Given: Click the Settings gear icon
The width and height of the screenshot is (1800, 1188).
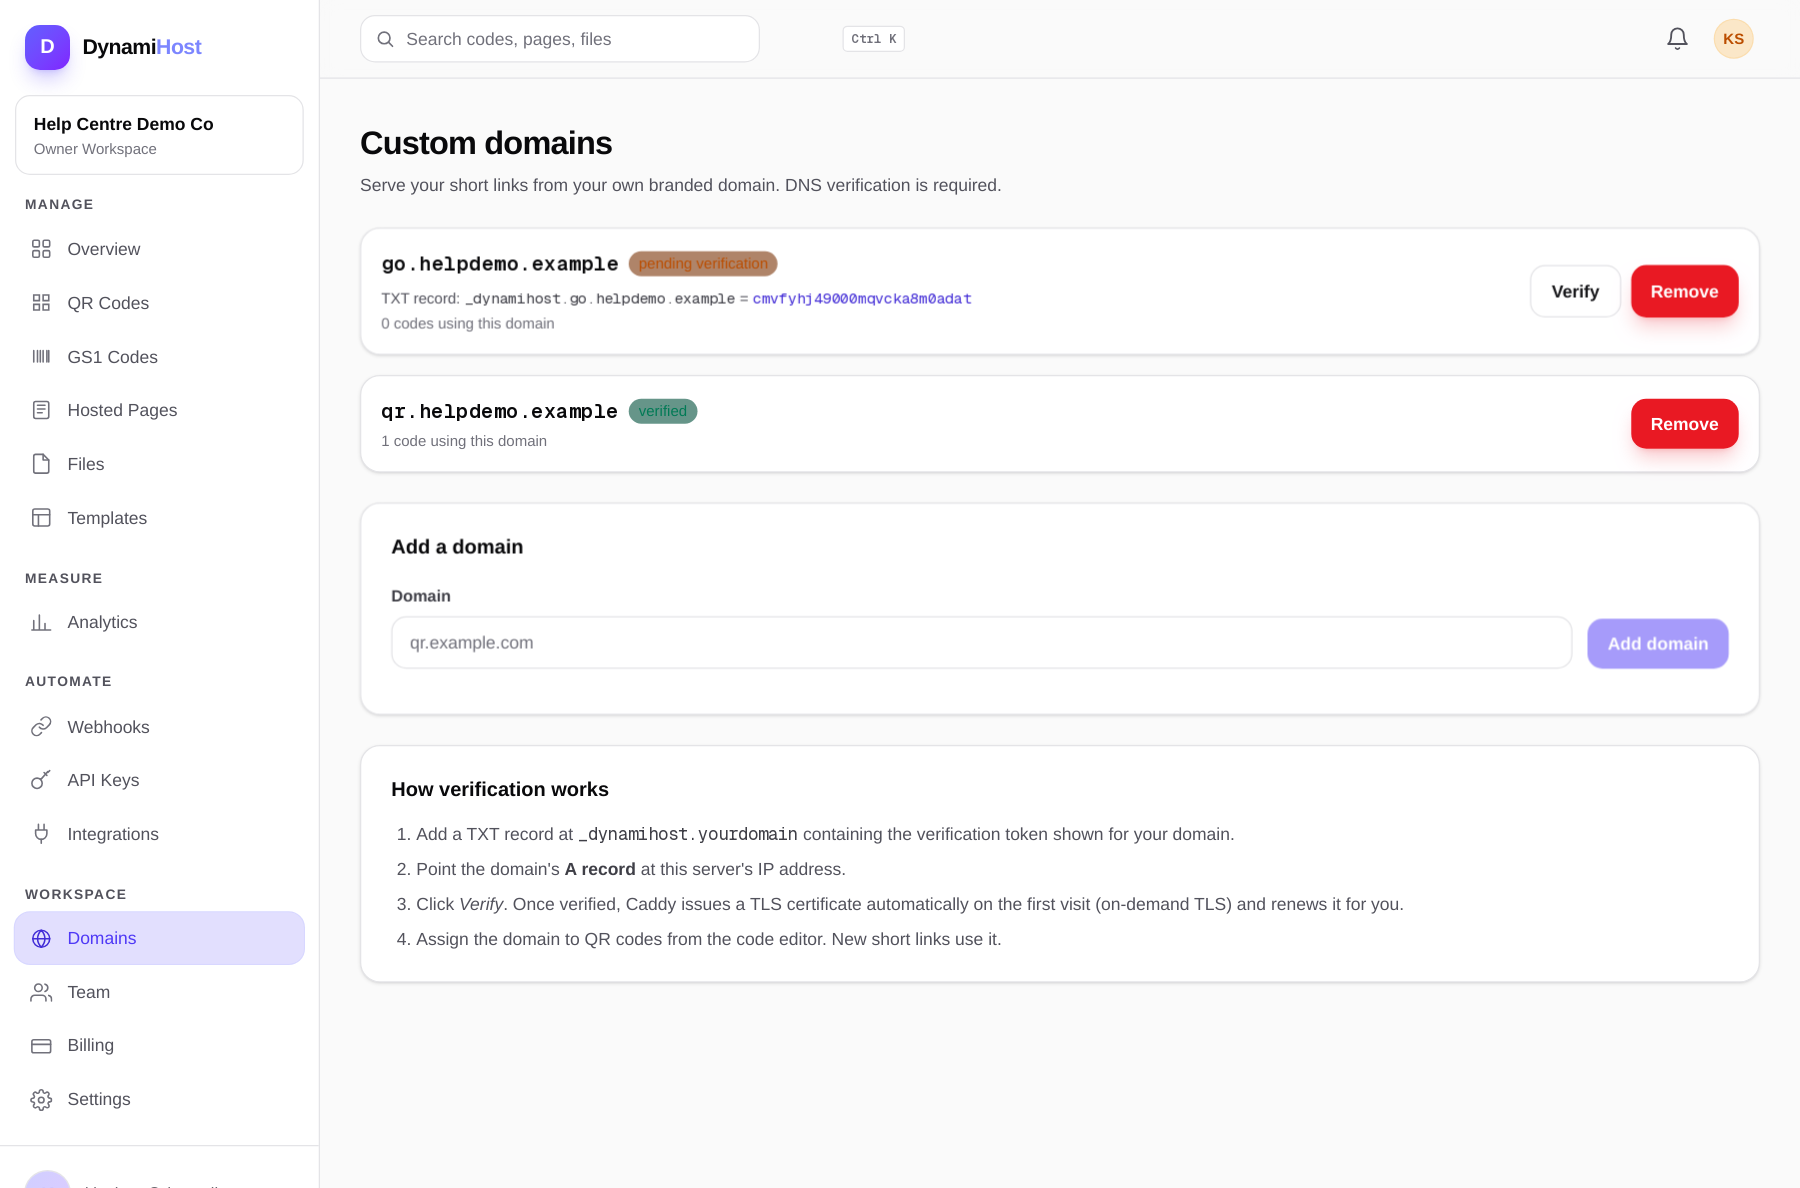Looking at the screenshot, I should (41, 1100).
